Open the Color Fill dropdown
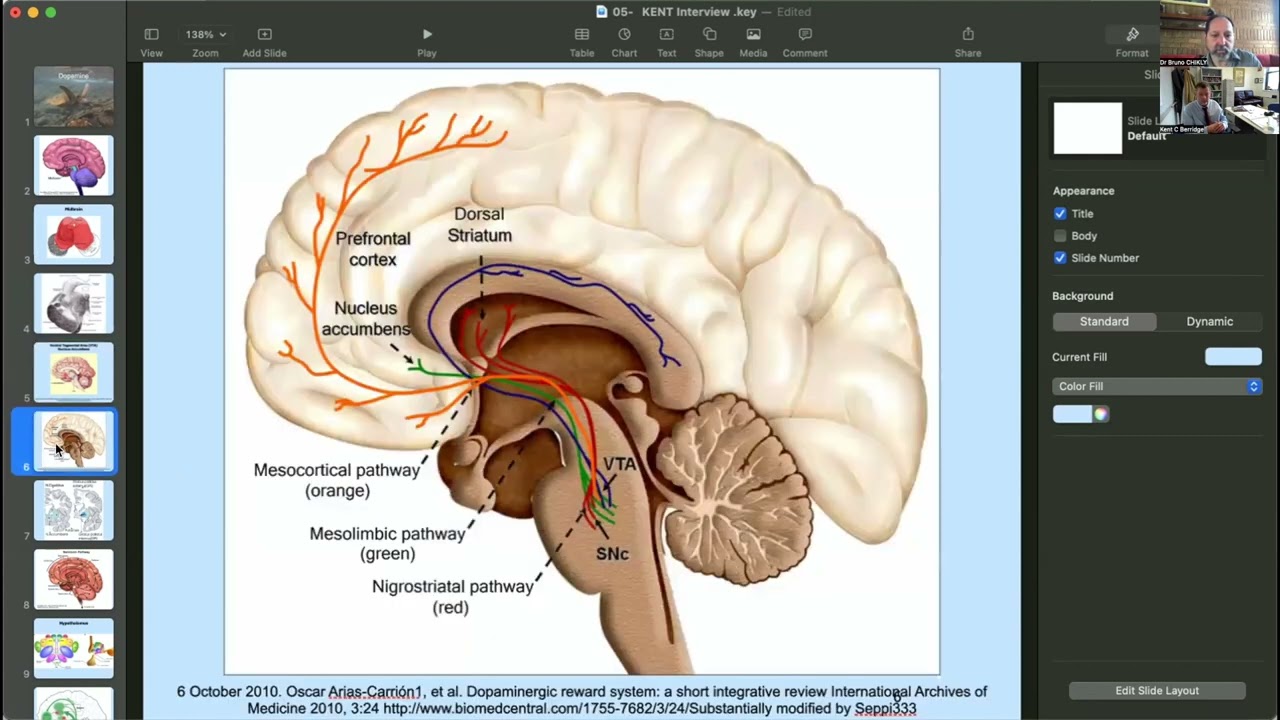Screen dimensions: 1280x720 pyautogui.click(x=1157, y=386)
